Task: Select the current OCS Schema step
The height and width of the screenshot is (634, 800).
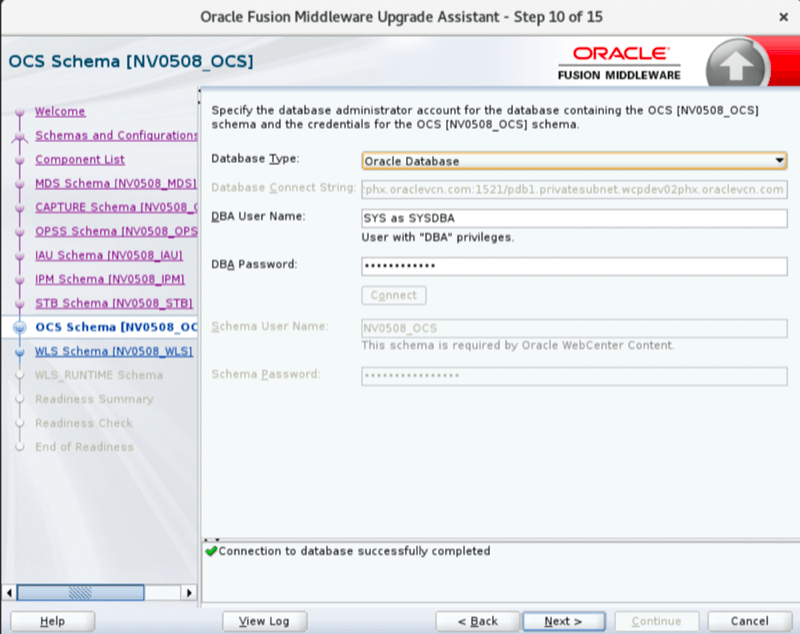Action: [x=116, y=327]
